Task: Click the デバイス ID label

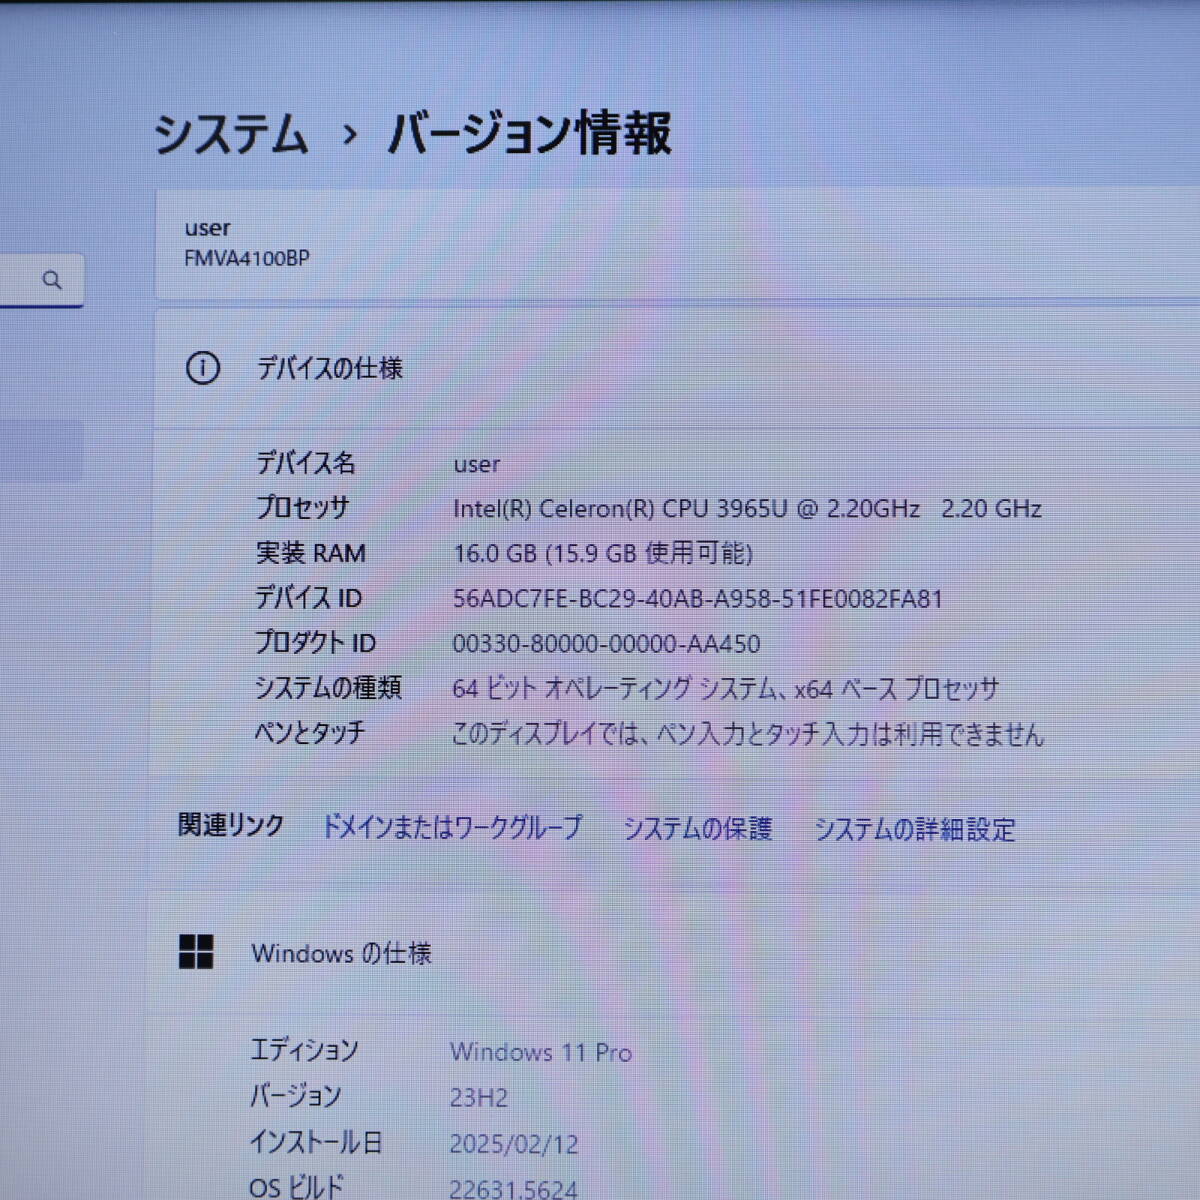Action: [x=308, y=598]
